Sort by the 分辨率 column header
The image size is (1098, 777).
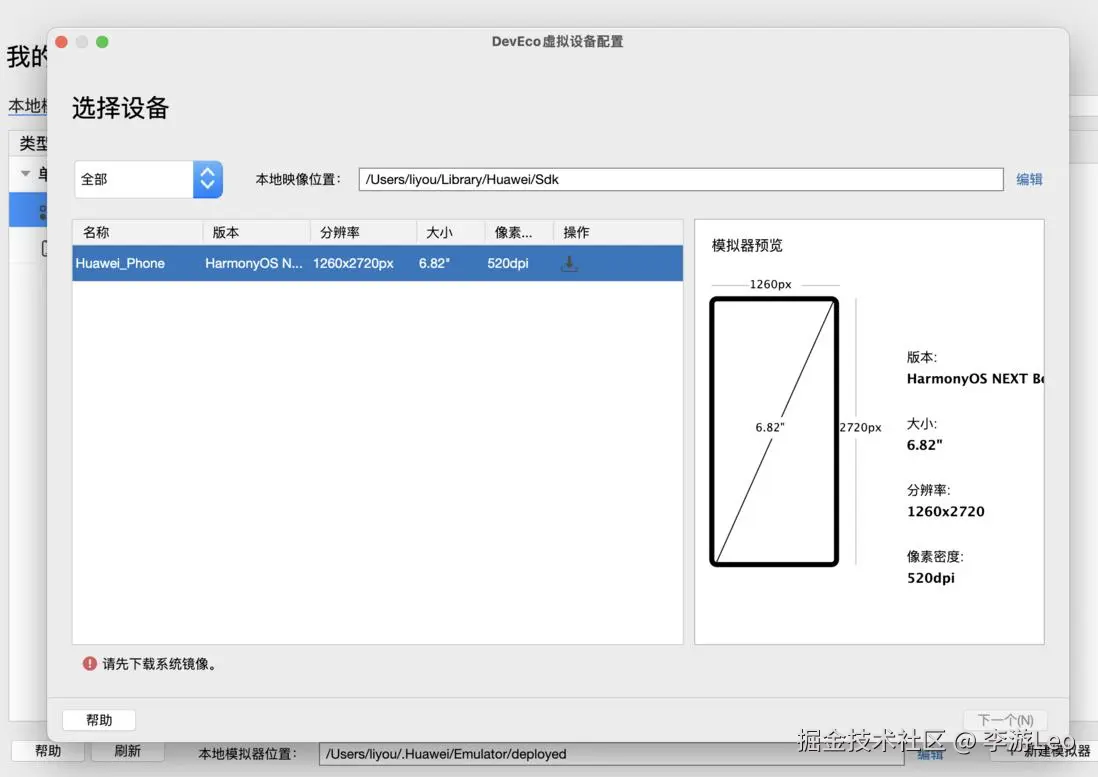coord(363,232)
